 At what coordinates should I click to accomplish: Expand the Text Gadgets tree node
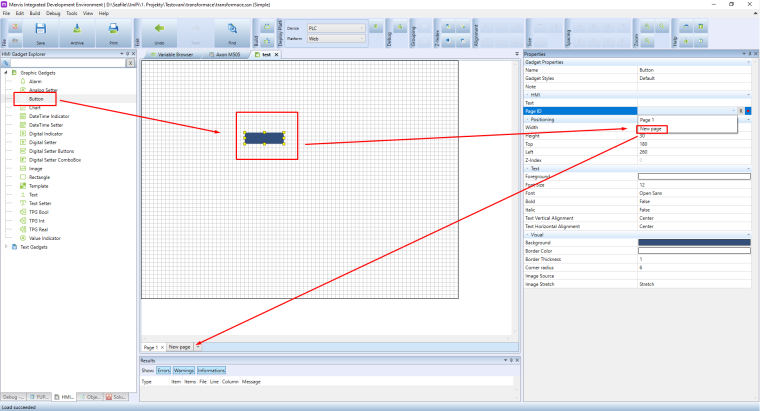click(7, 246)
